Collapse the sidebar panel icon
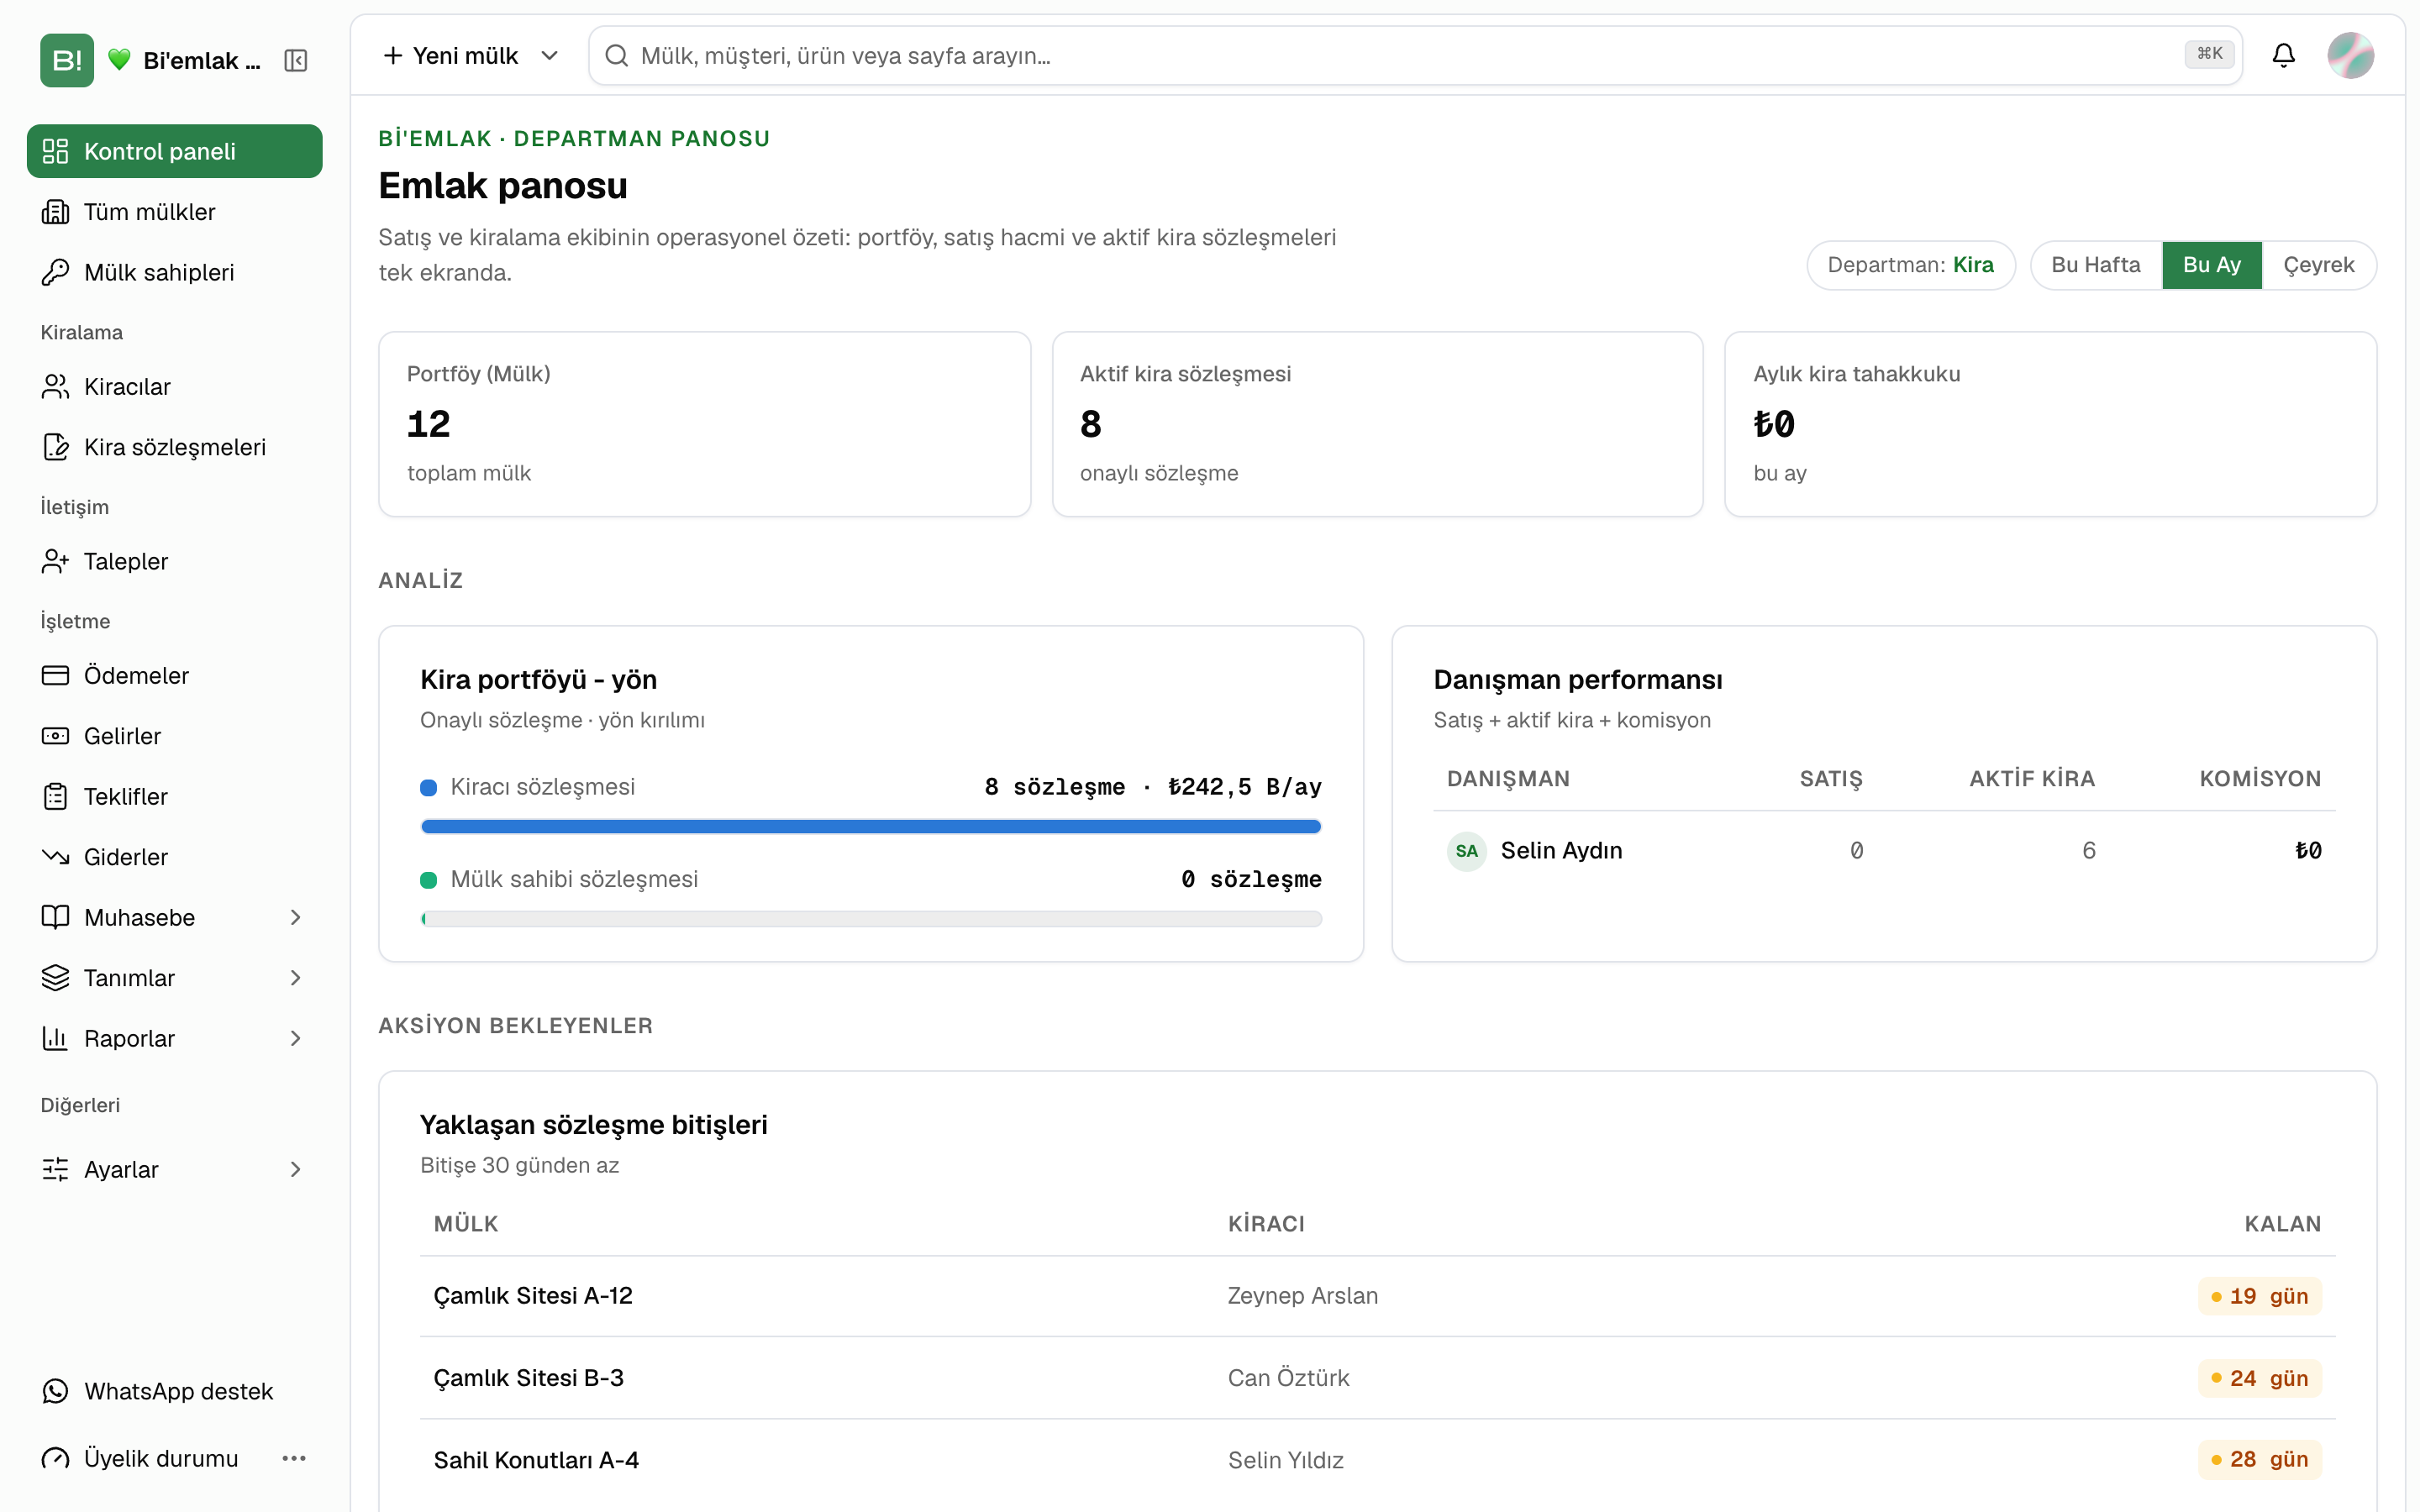 pyautogui.click(x=295, y=60)
